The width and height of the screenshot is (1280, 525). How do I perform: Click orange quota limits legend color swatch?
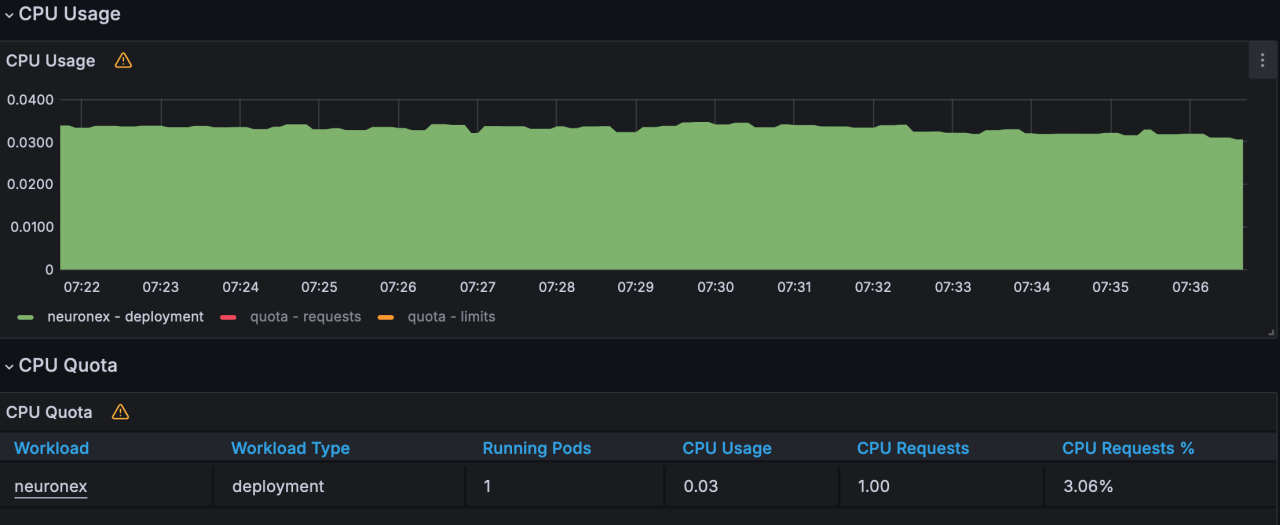(x=385, y=317)
